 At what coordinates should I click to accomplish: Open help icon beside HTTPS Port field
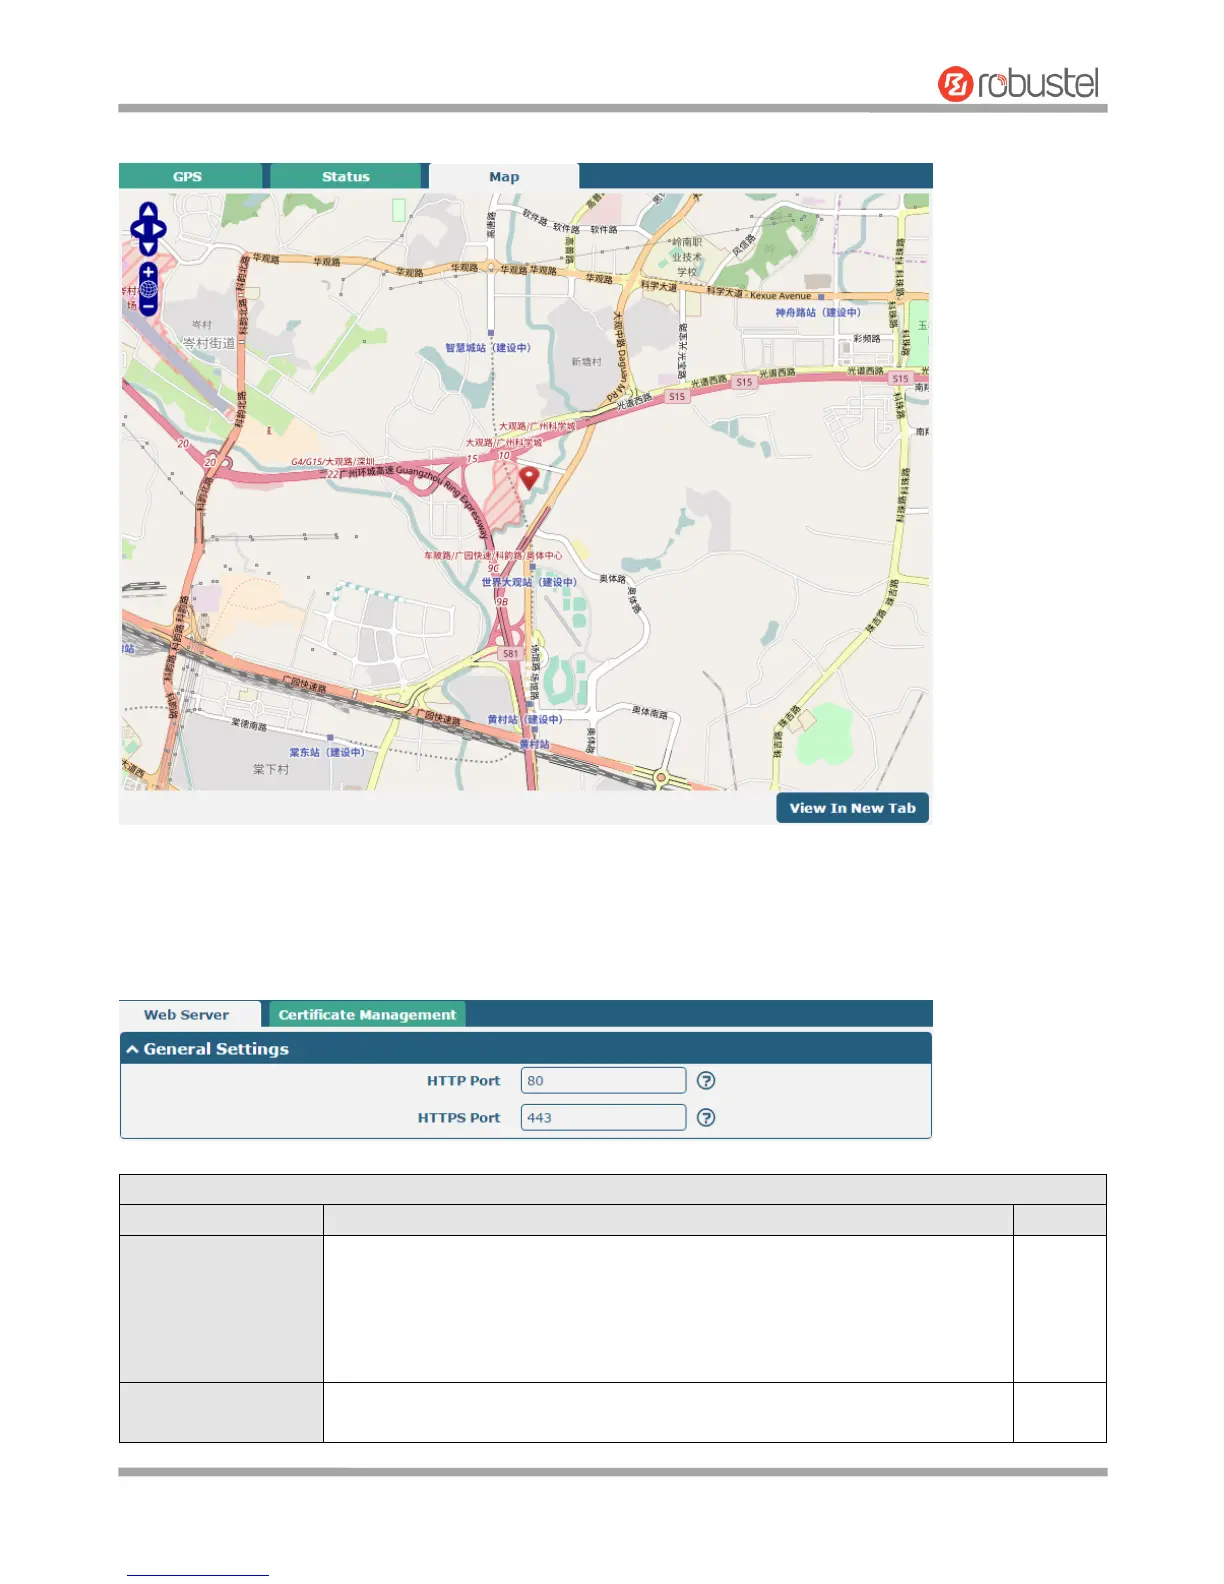pyautogui.click(x=706, y=1117)
